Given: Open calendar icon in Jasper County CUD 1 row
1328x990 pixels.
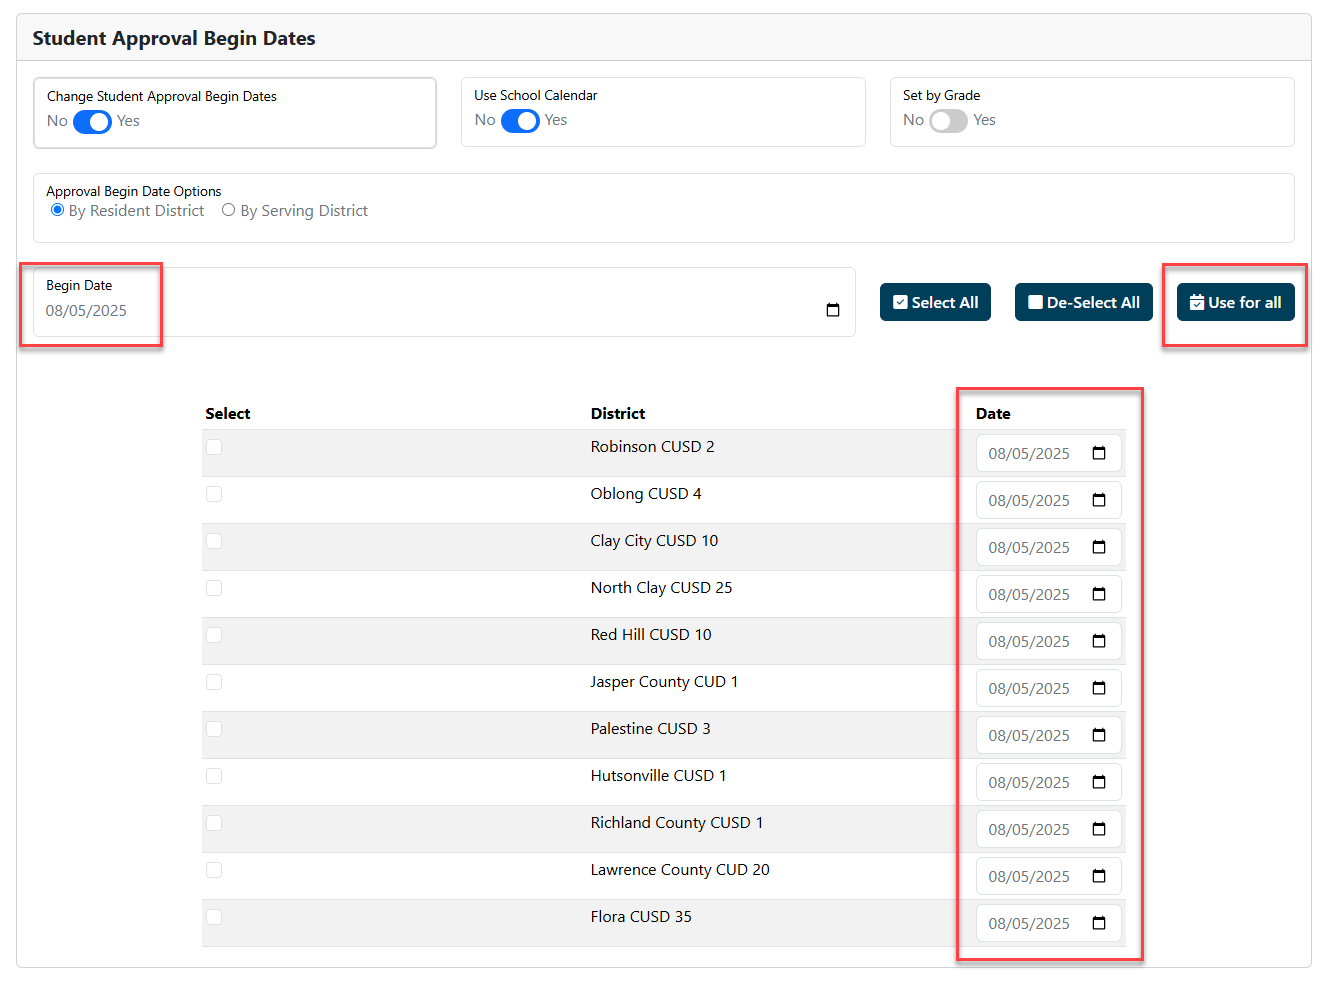Looking at the screenshot, I should 1099,688.
